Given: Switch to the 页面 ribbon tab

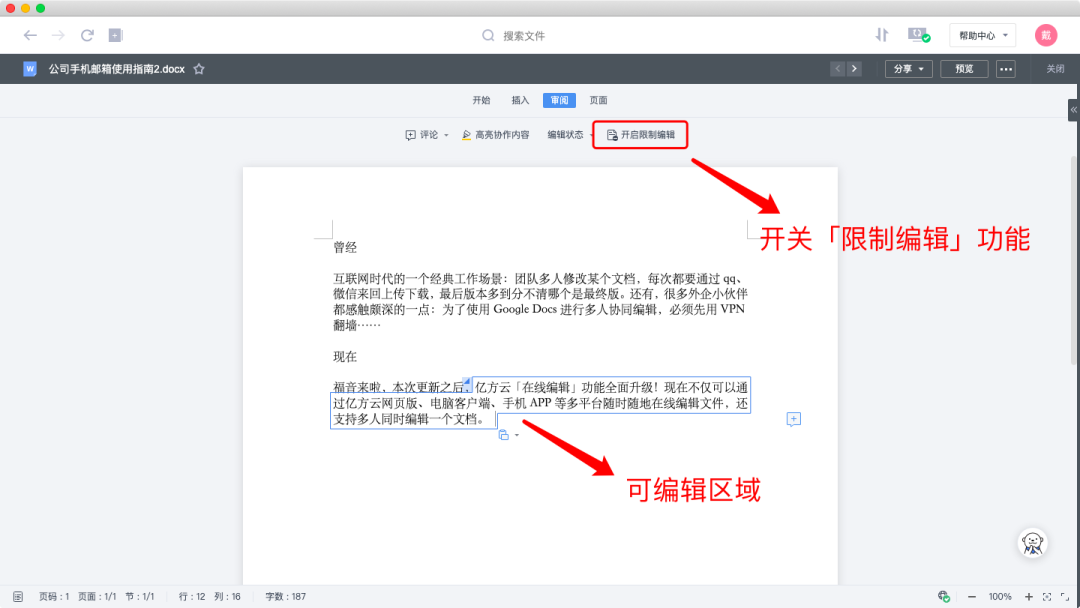Looking at the screenshot, I should 599,100.
